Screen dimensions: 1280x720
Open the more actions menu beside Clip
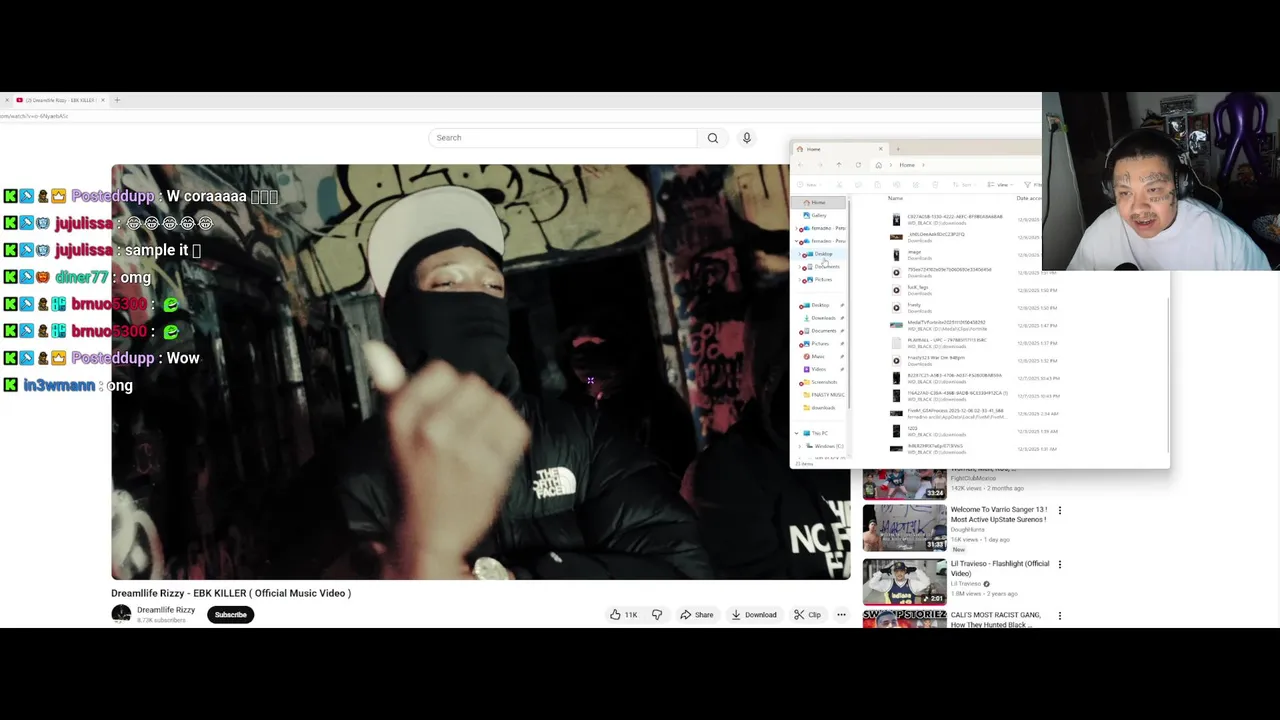pos(841,615)
